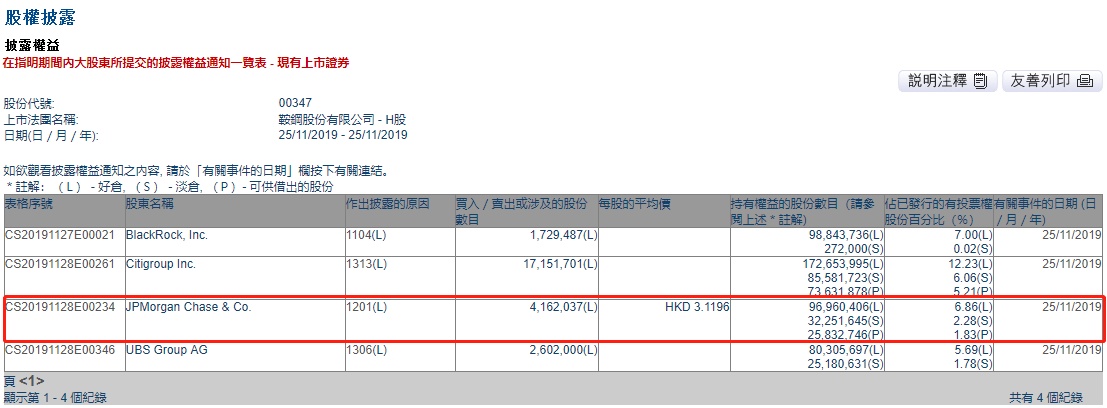The image size is (1107, 408).
Task: Click date range 25/11/2019 - 25/11/2019
Action: [x=342, y=135]
